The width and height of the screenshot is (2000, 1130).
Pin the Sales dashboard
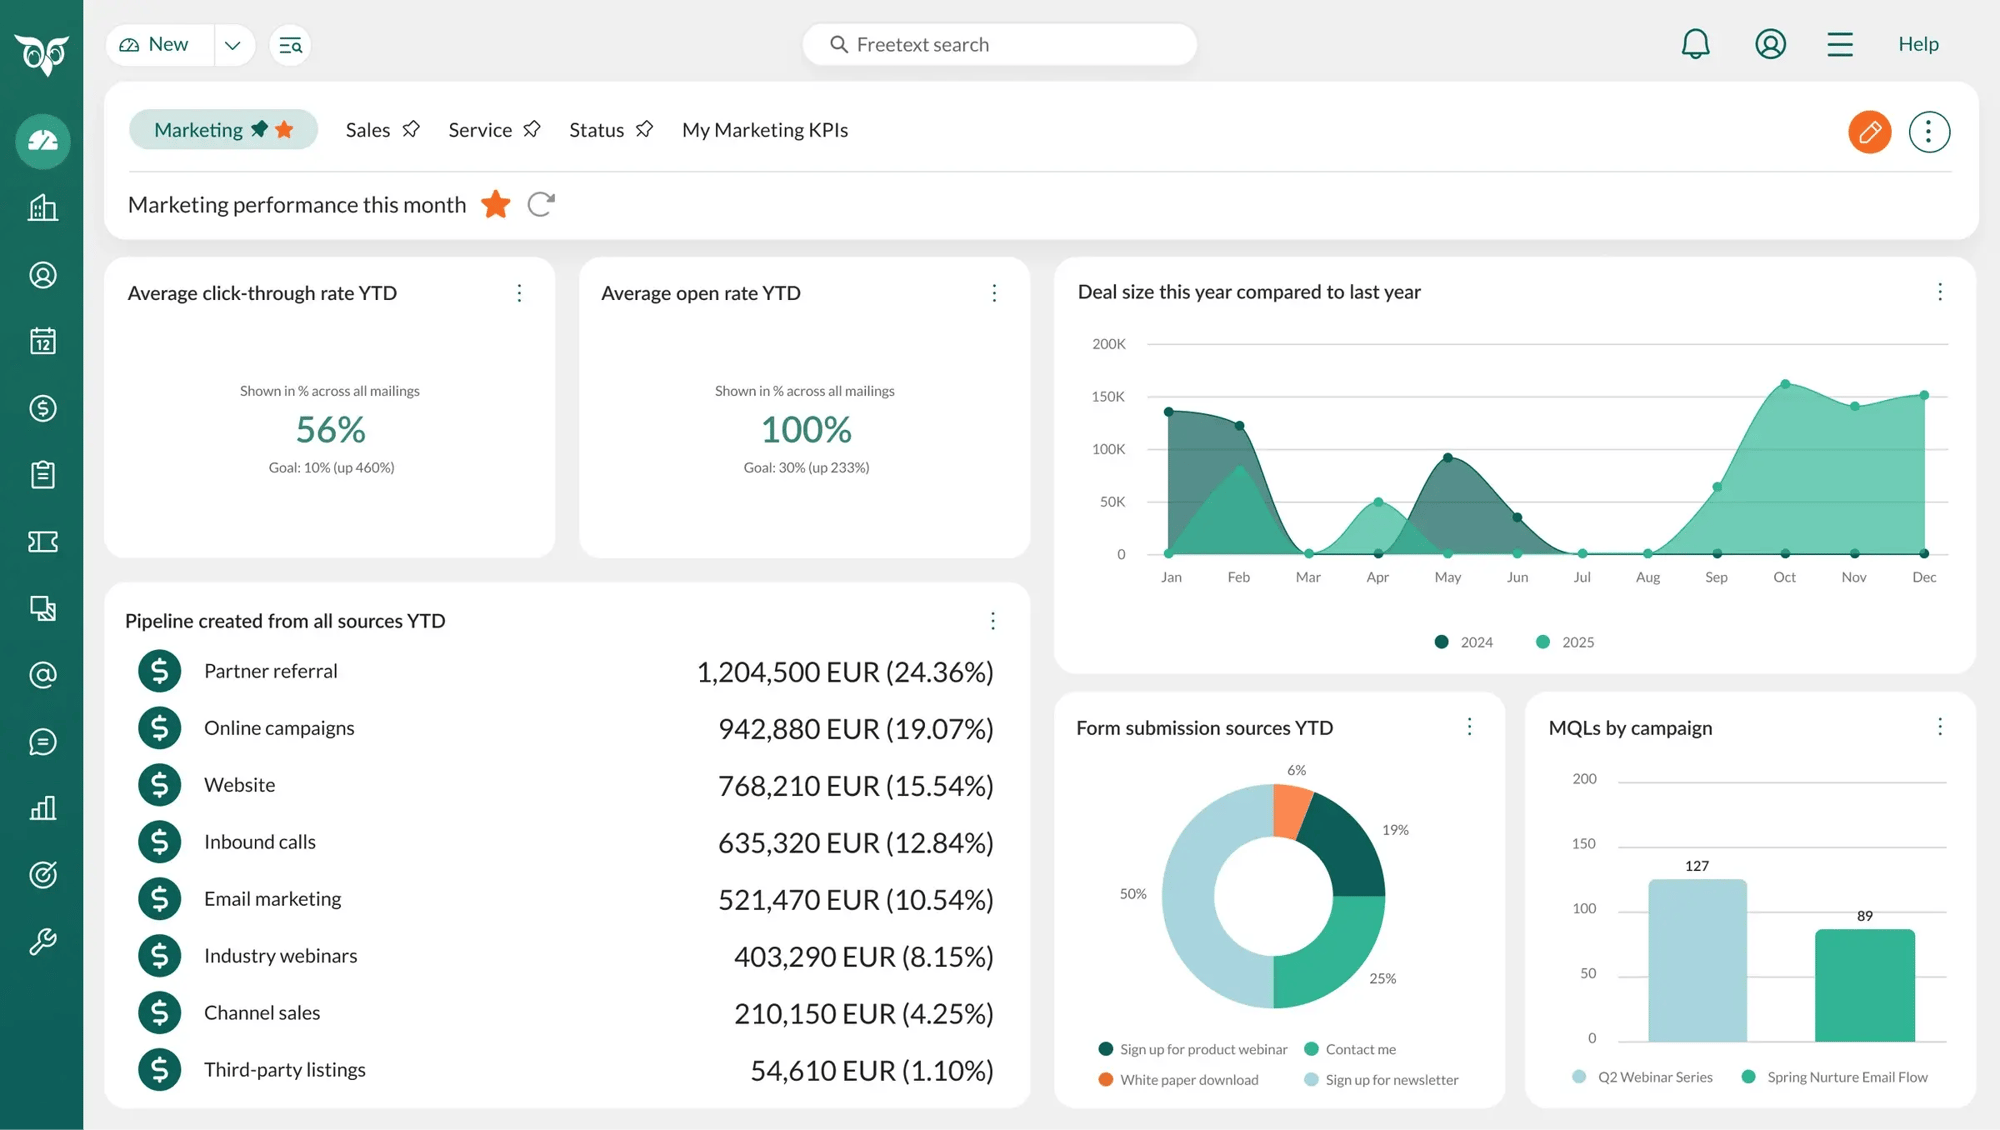pyautogui.click(x=411, y=129)
